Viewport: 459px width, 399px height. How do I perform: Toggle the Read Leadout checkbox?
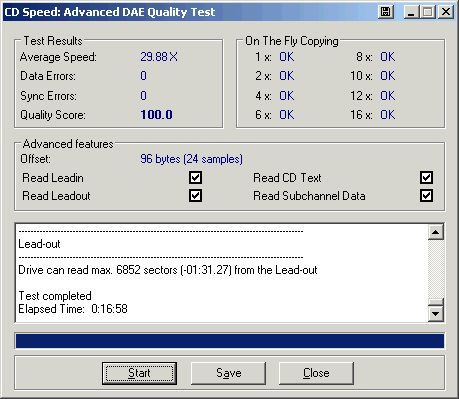coord(195,196)
